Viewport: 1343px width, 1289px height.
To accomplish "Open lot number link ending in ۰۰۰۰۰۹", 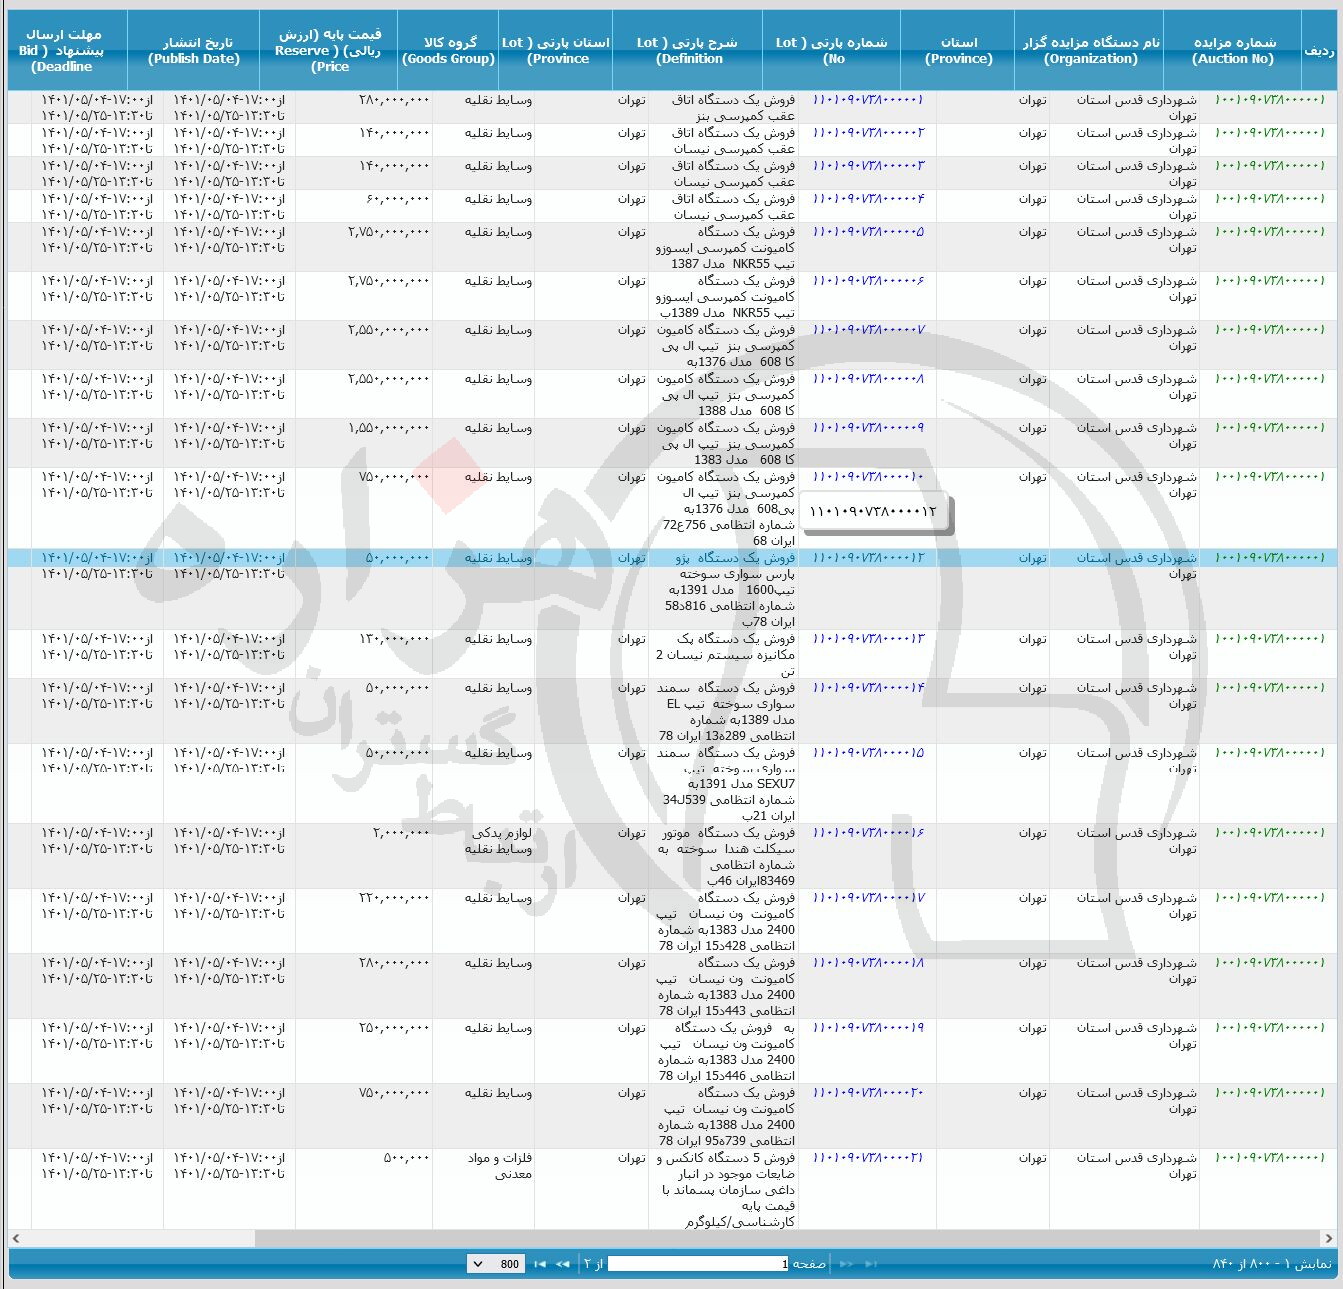I will coord(868,428).
